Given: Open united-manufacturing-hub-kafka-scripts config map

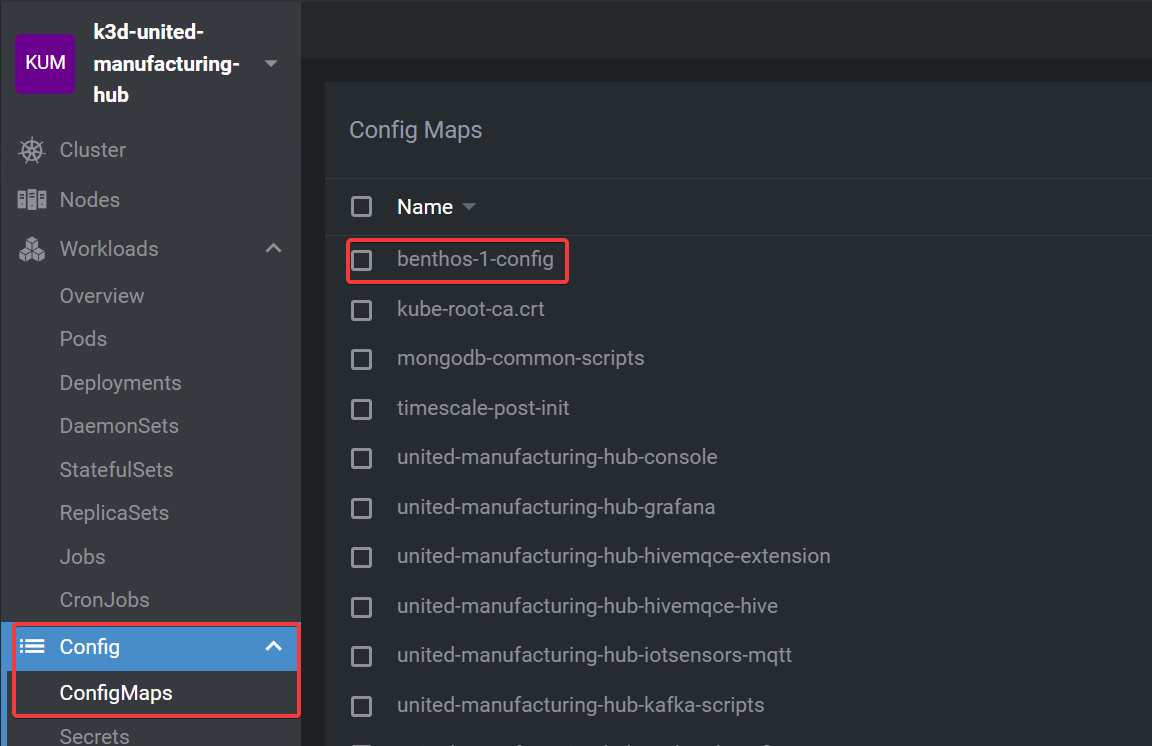Looking at the screenshot, I should [580, 705].
